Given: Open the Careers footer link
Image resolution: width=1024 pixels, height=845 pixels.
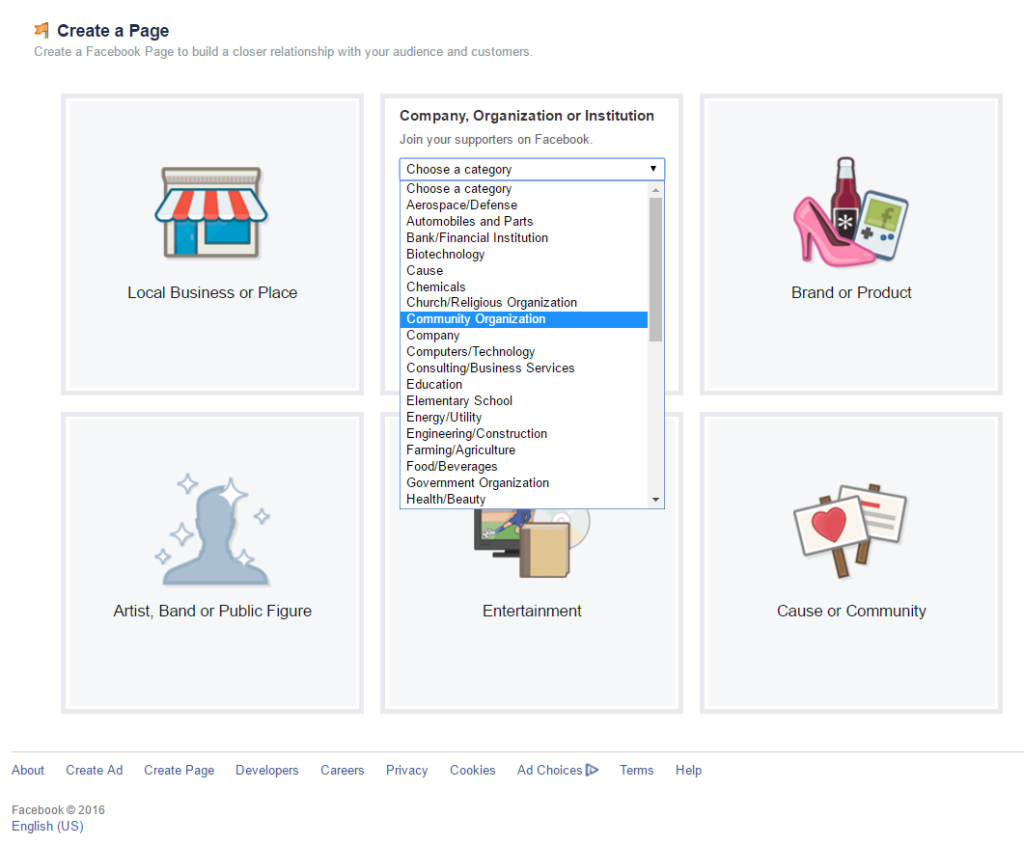Looking at the screenshot, I should click(x=342, y=770).
